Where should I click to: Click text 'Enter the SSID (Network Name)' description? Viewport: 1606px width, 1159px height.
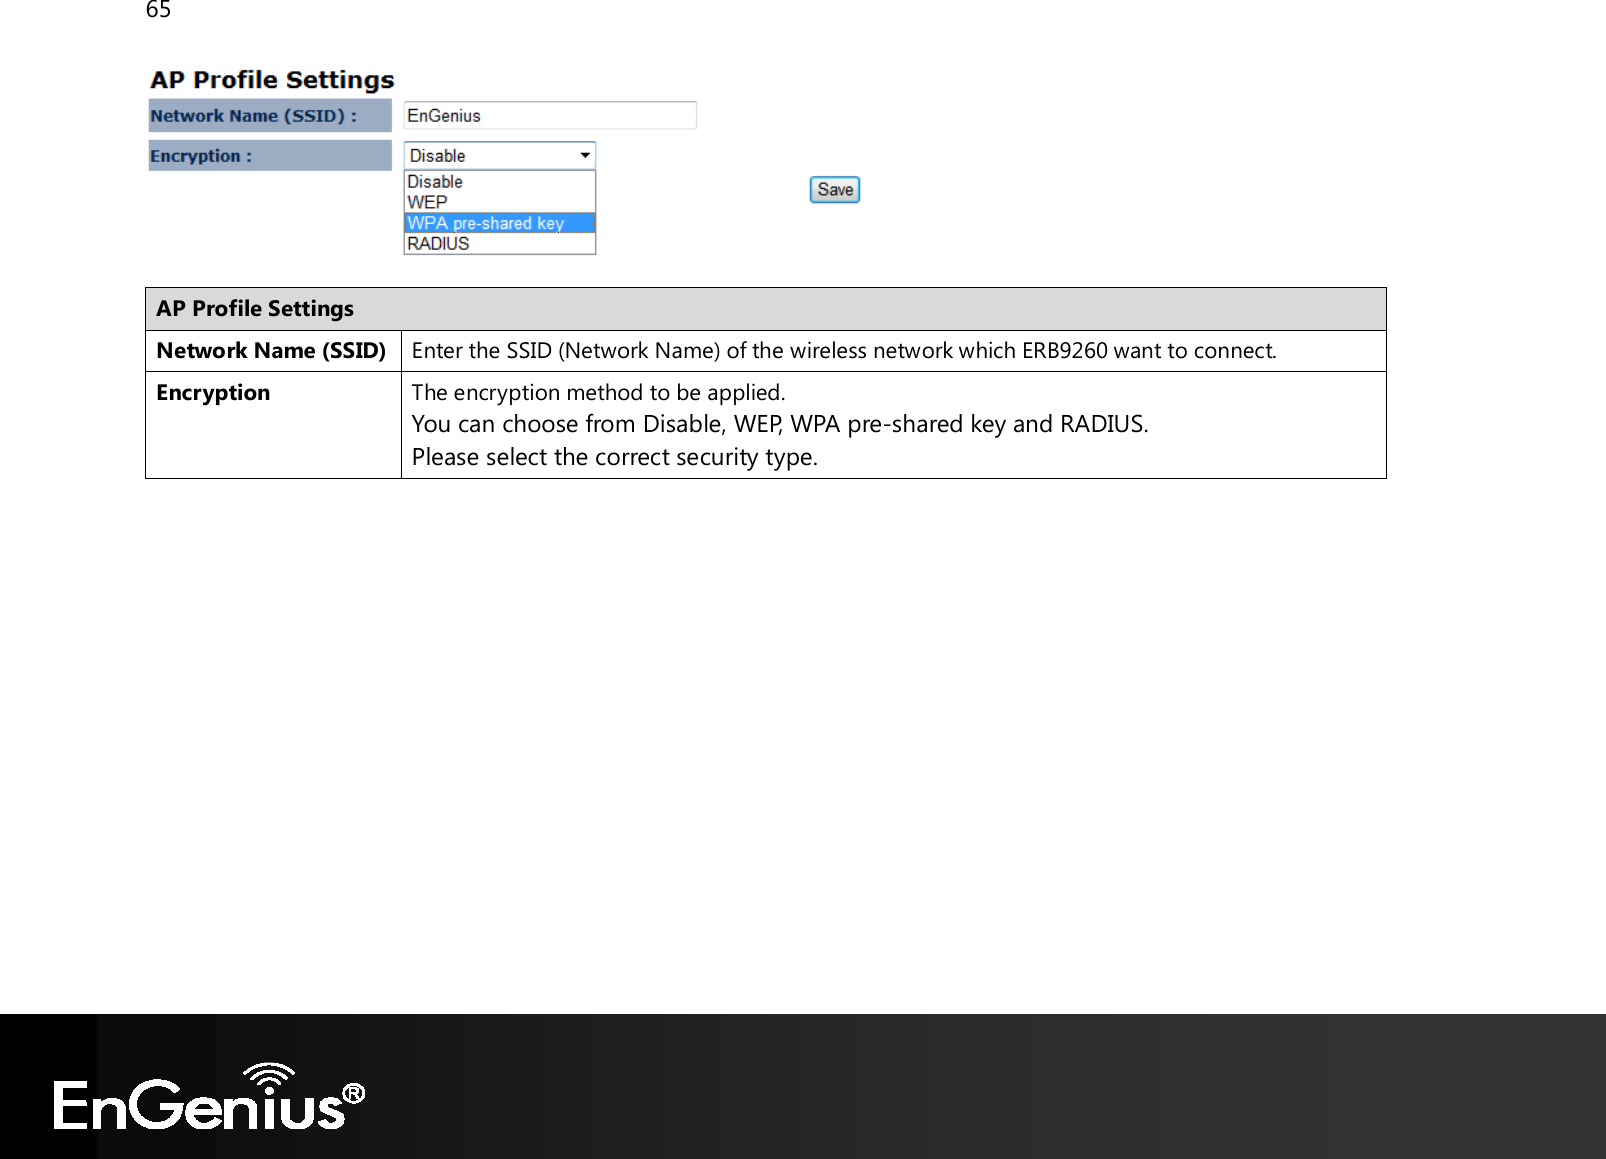click(x=566, y=351)
